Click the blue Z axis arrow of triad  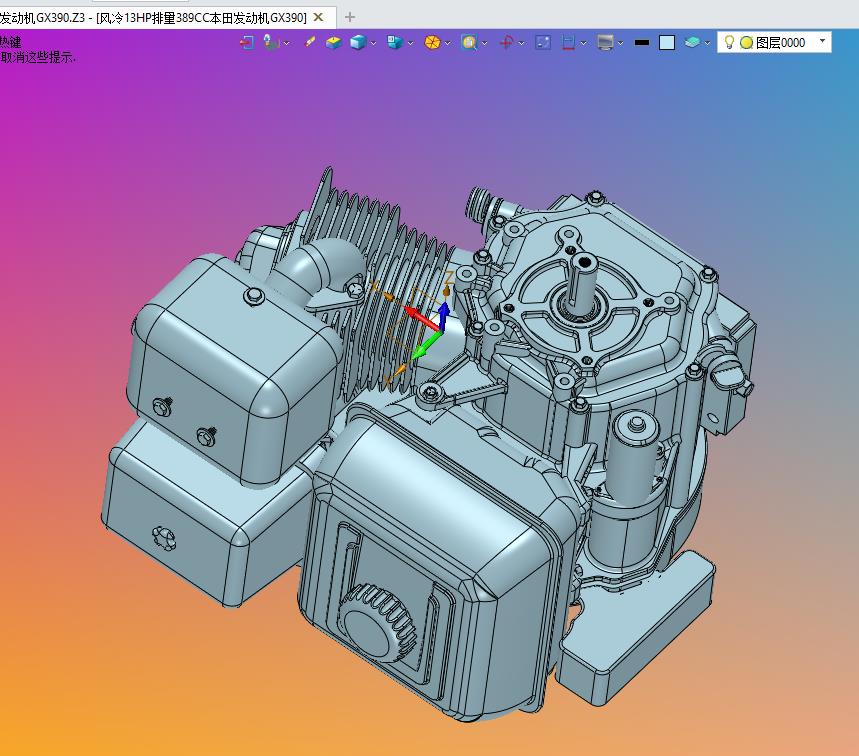(x=444, y=316)
